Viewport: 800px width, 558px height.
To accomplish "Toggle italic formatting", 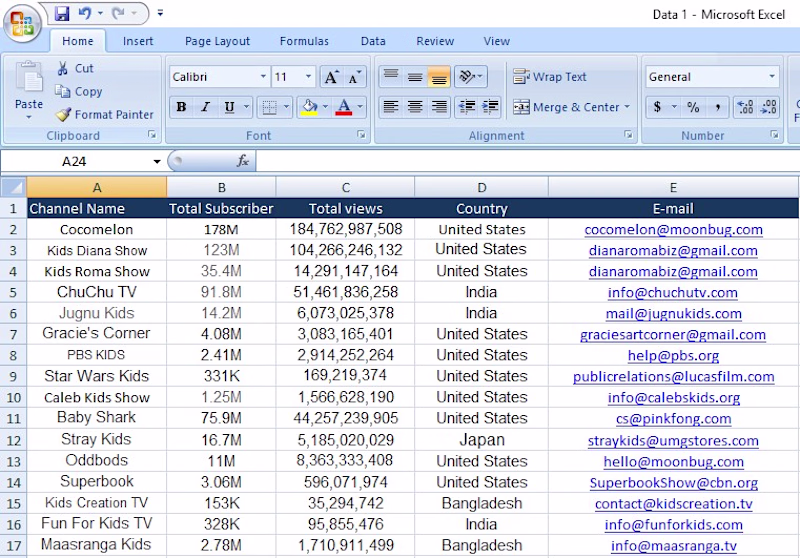I will (x=205, y=107).
